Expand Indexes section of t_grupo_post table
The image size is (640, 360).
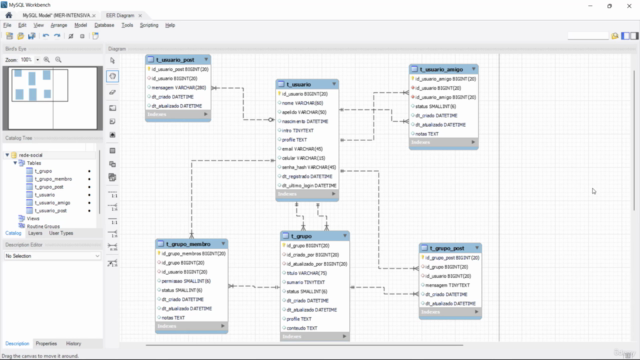pyautogui.click(x=476, y=312)
